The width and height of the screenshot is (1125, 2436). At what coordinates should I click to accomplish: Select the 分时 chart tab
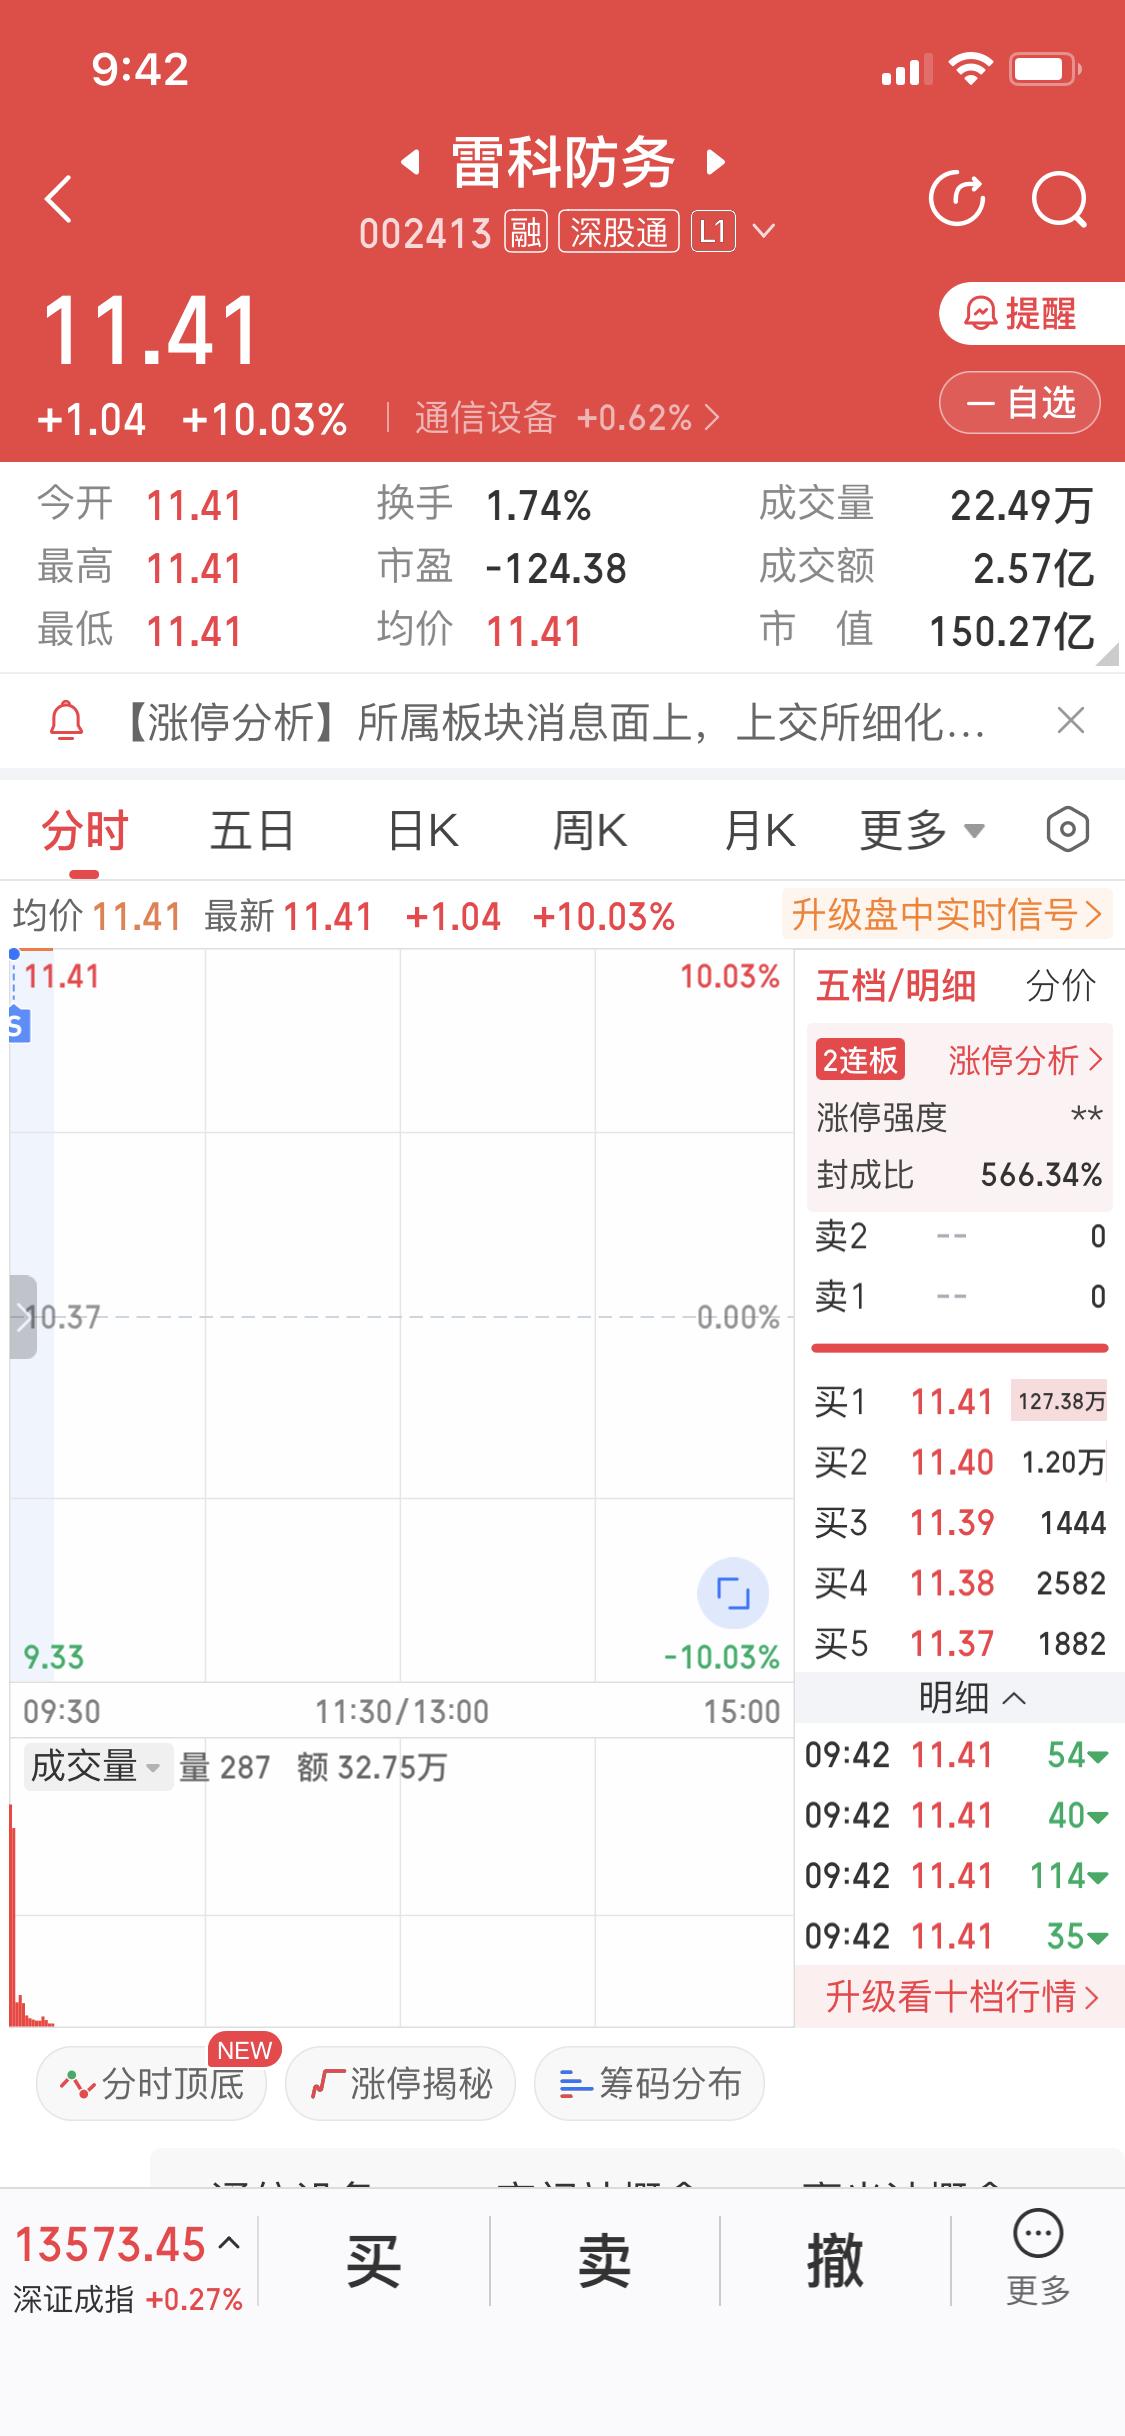tap(85, 831)
